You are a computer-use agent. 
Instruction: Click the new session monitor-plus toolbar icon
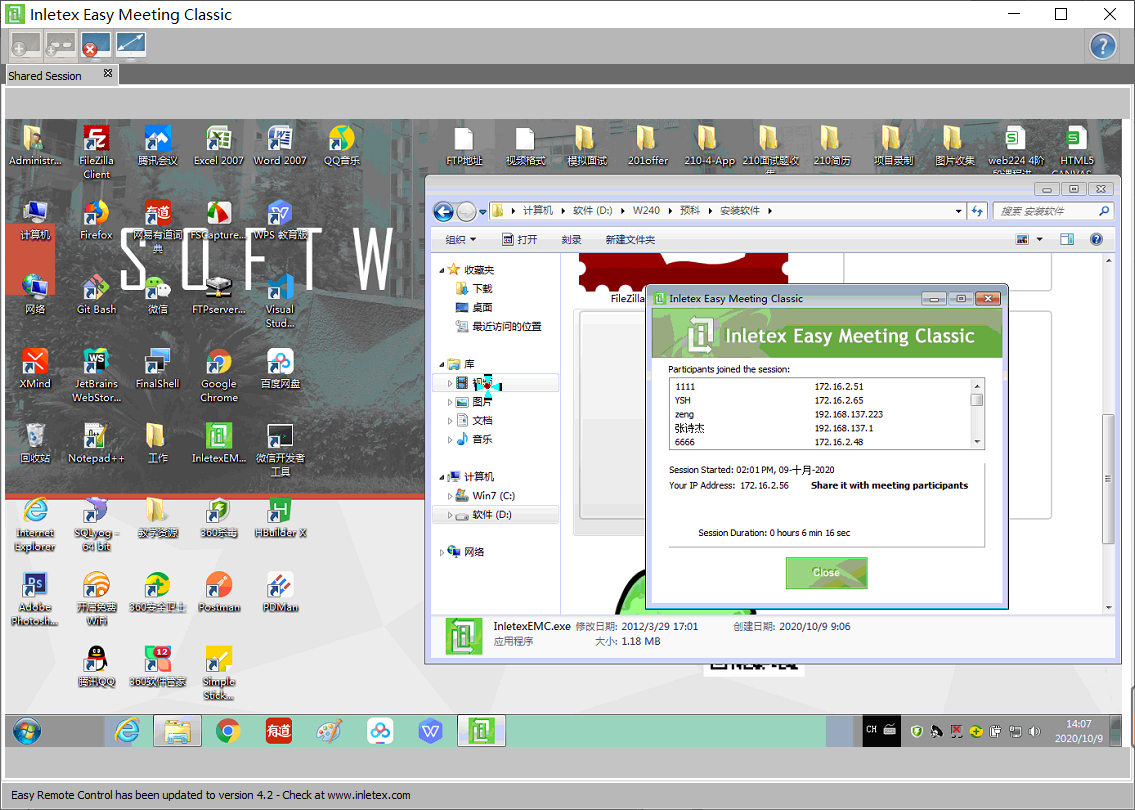(25, 46)
